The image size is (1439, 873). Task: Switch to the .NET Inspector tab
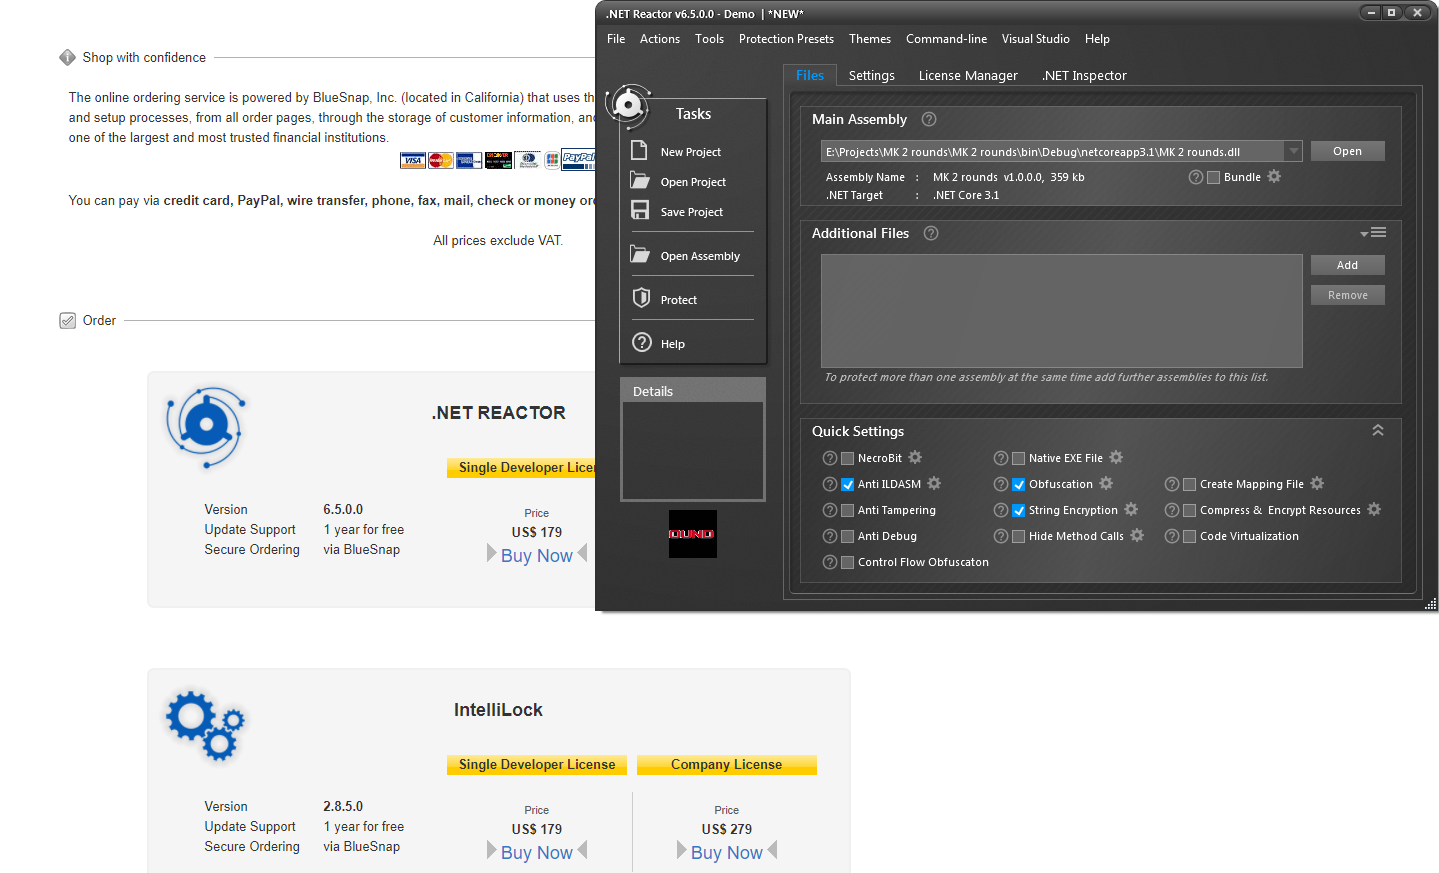(1084, 75)
